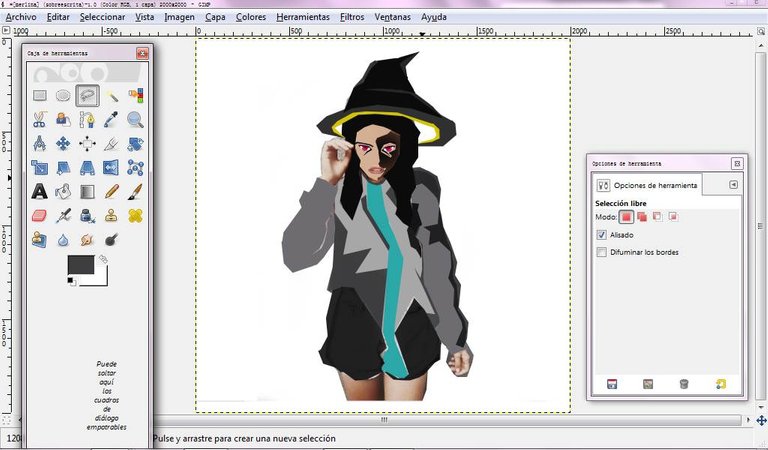Choose Intersect with selection mode
768x450 pixels.
tap(673, 217)
